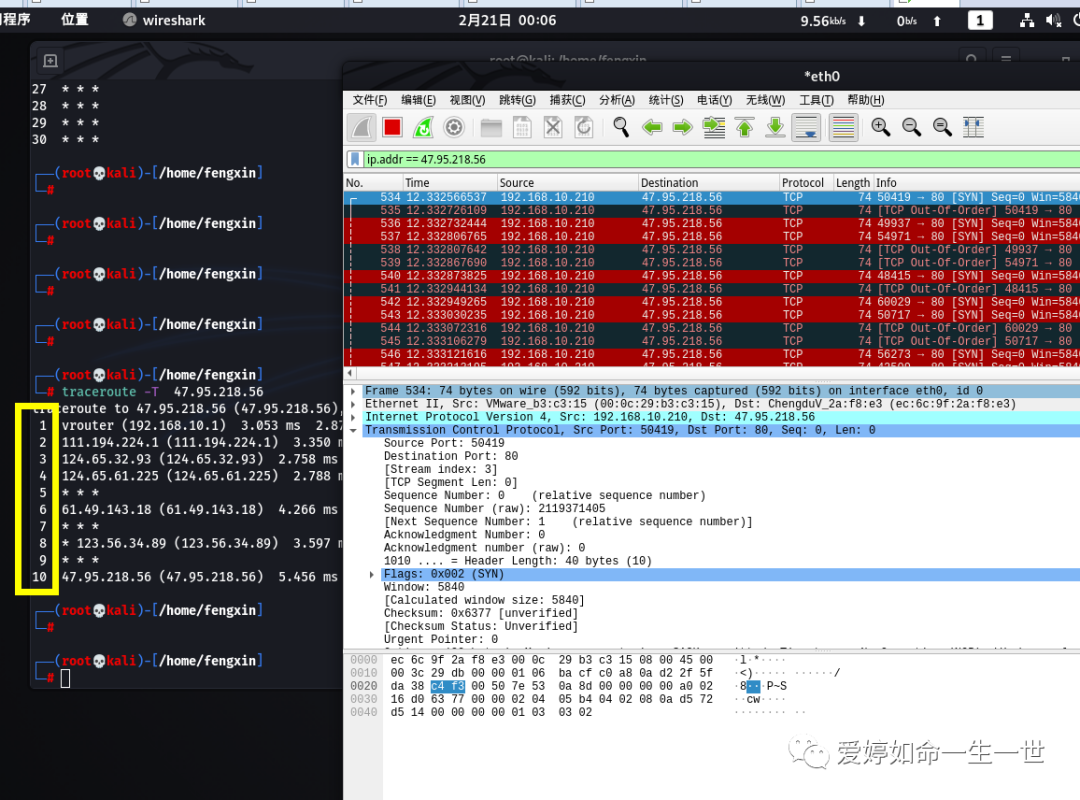Click the Destination column header
Image resolution: width=1080 pixels, height=800 pixels.
pyautogui.click(x=670, y=183)
